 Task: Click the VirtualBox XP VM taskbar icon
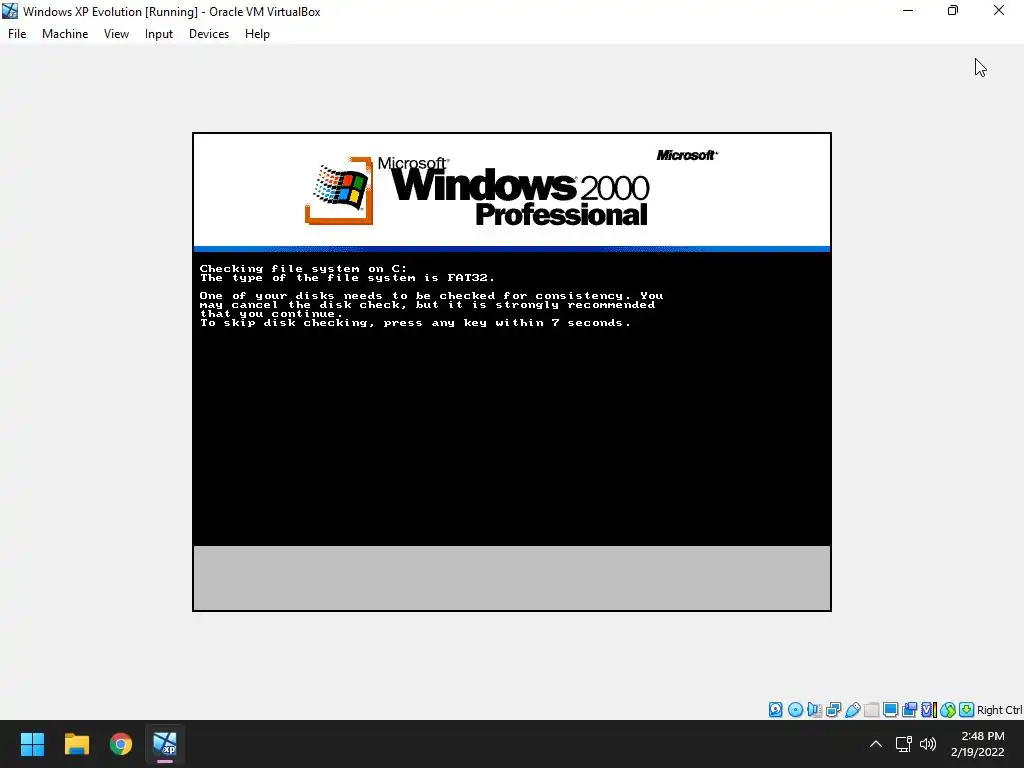tap(165, 744)
